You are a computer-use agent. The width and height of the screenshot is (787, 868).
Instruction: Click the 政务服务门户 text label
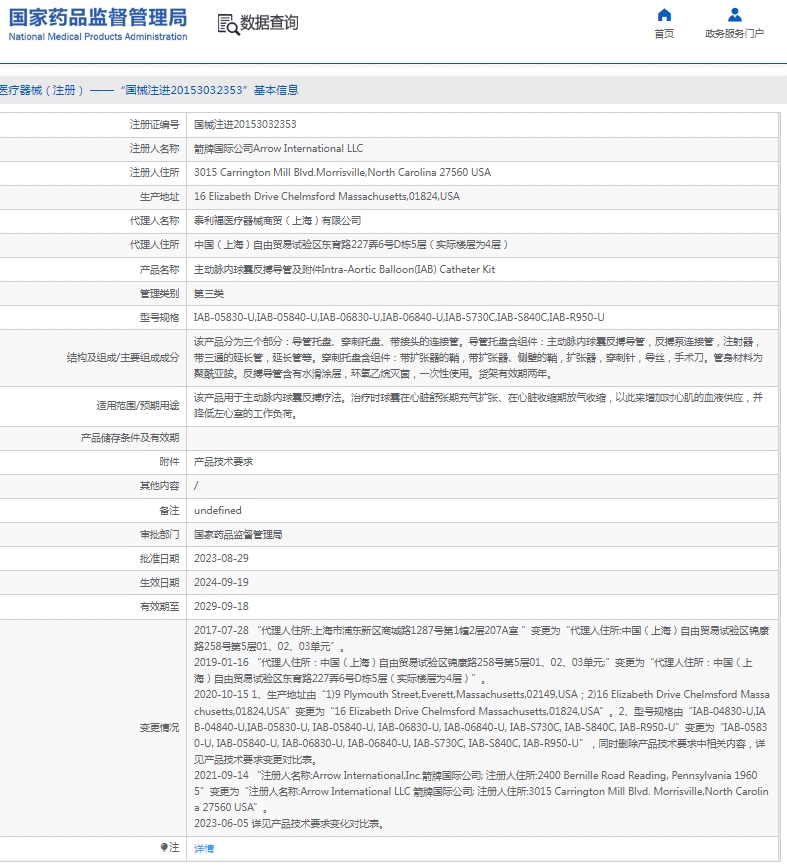coord(734,34)
